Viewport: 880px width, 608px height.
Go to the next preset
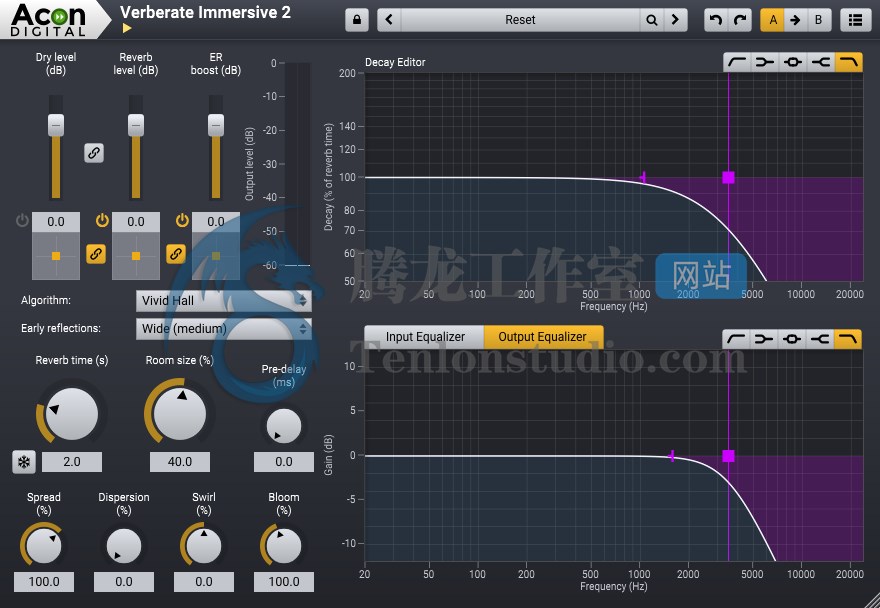pos(676,20)
